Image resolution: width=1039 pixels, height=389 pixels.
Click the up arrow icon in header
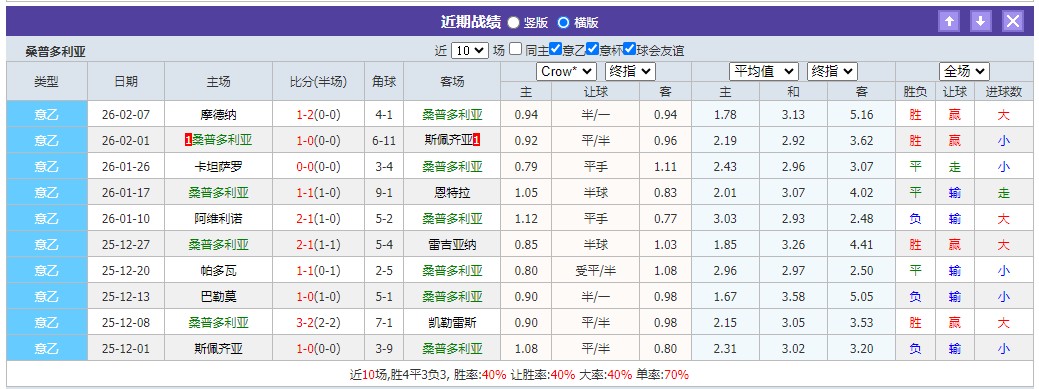[949, 21]
